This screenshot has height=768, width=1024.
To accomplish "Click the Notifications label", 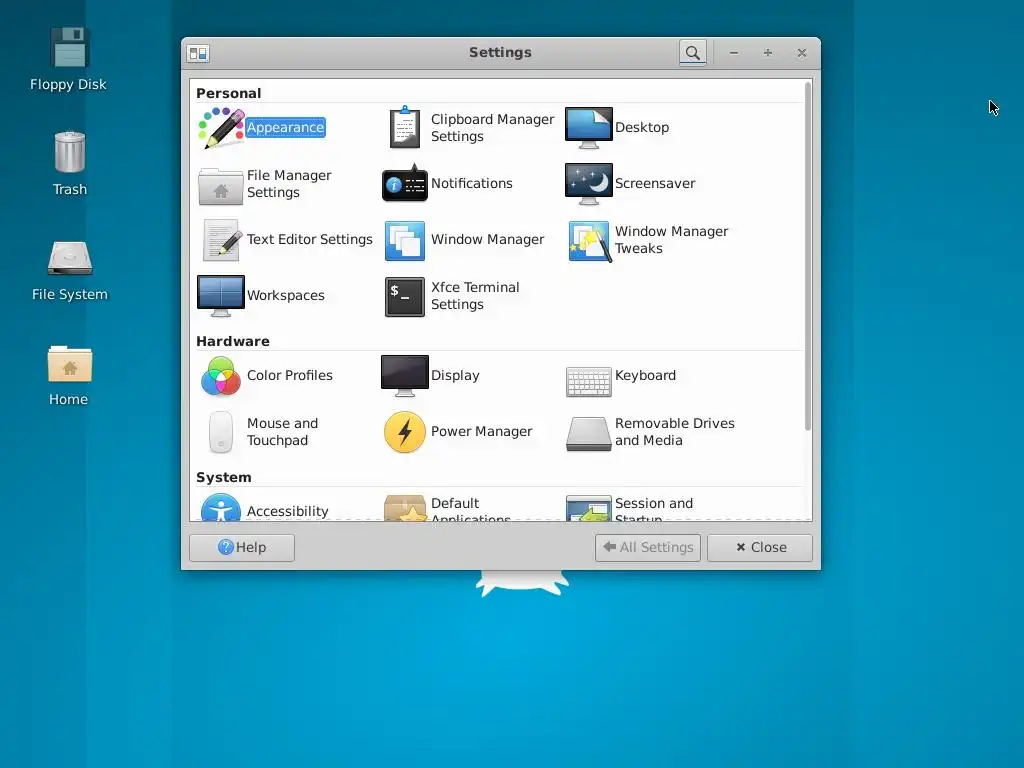I will pos(472,184).
